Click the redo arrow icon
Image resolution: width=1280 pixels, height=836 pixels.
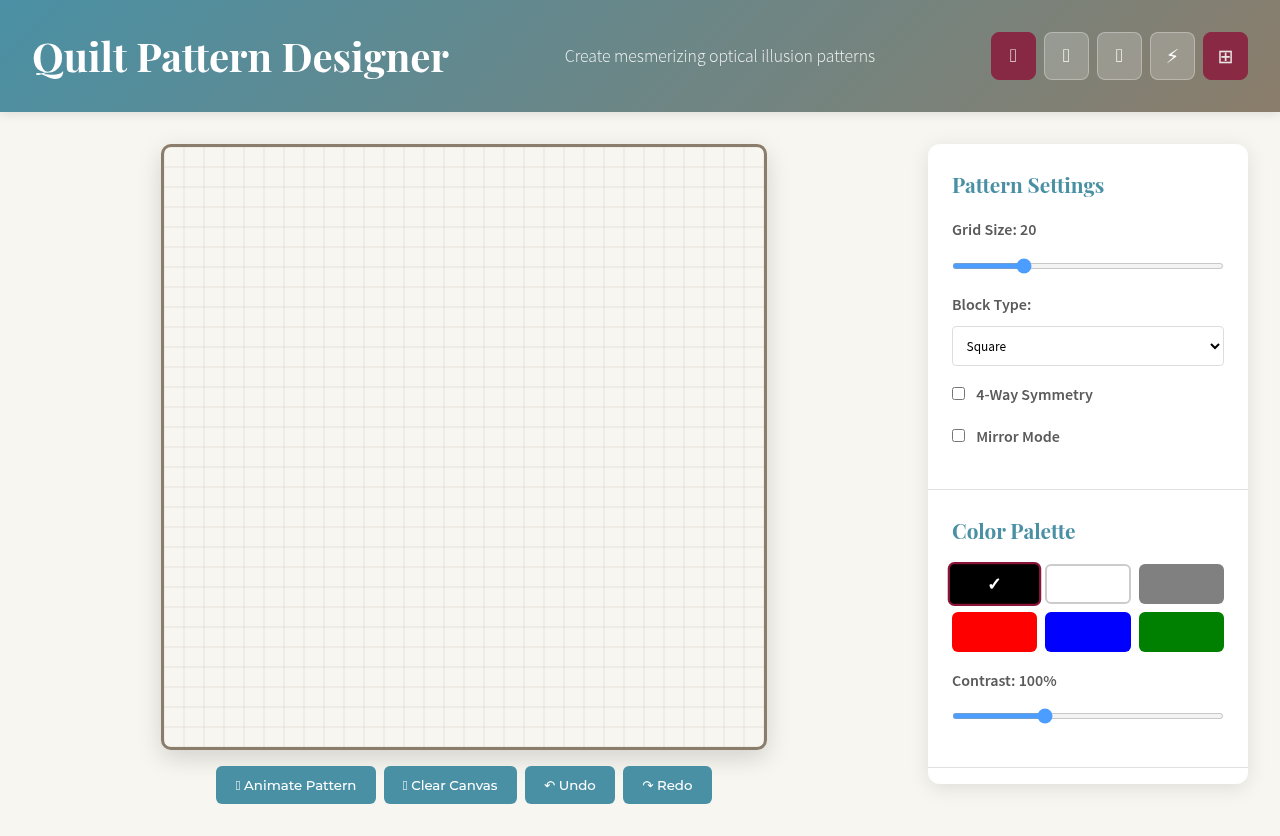click(646, 785)
